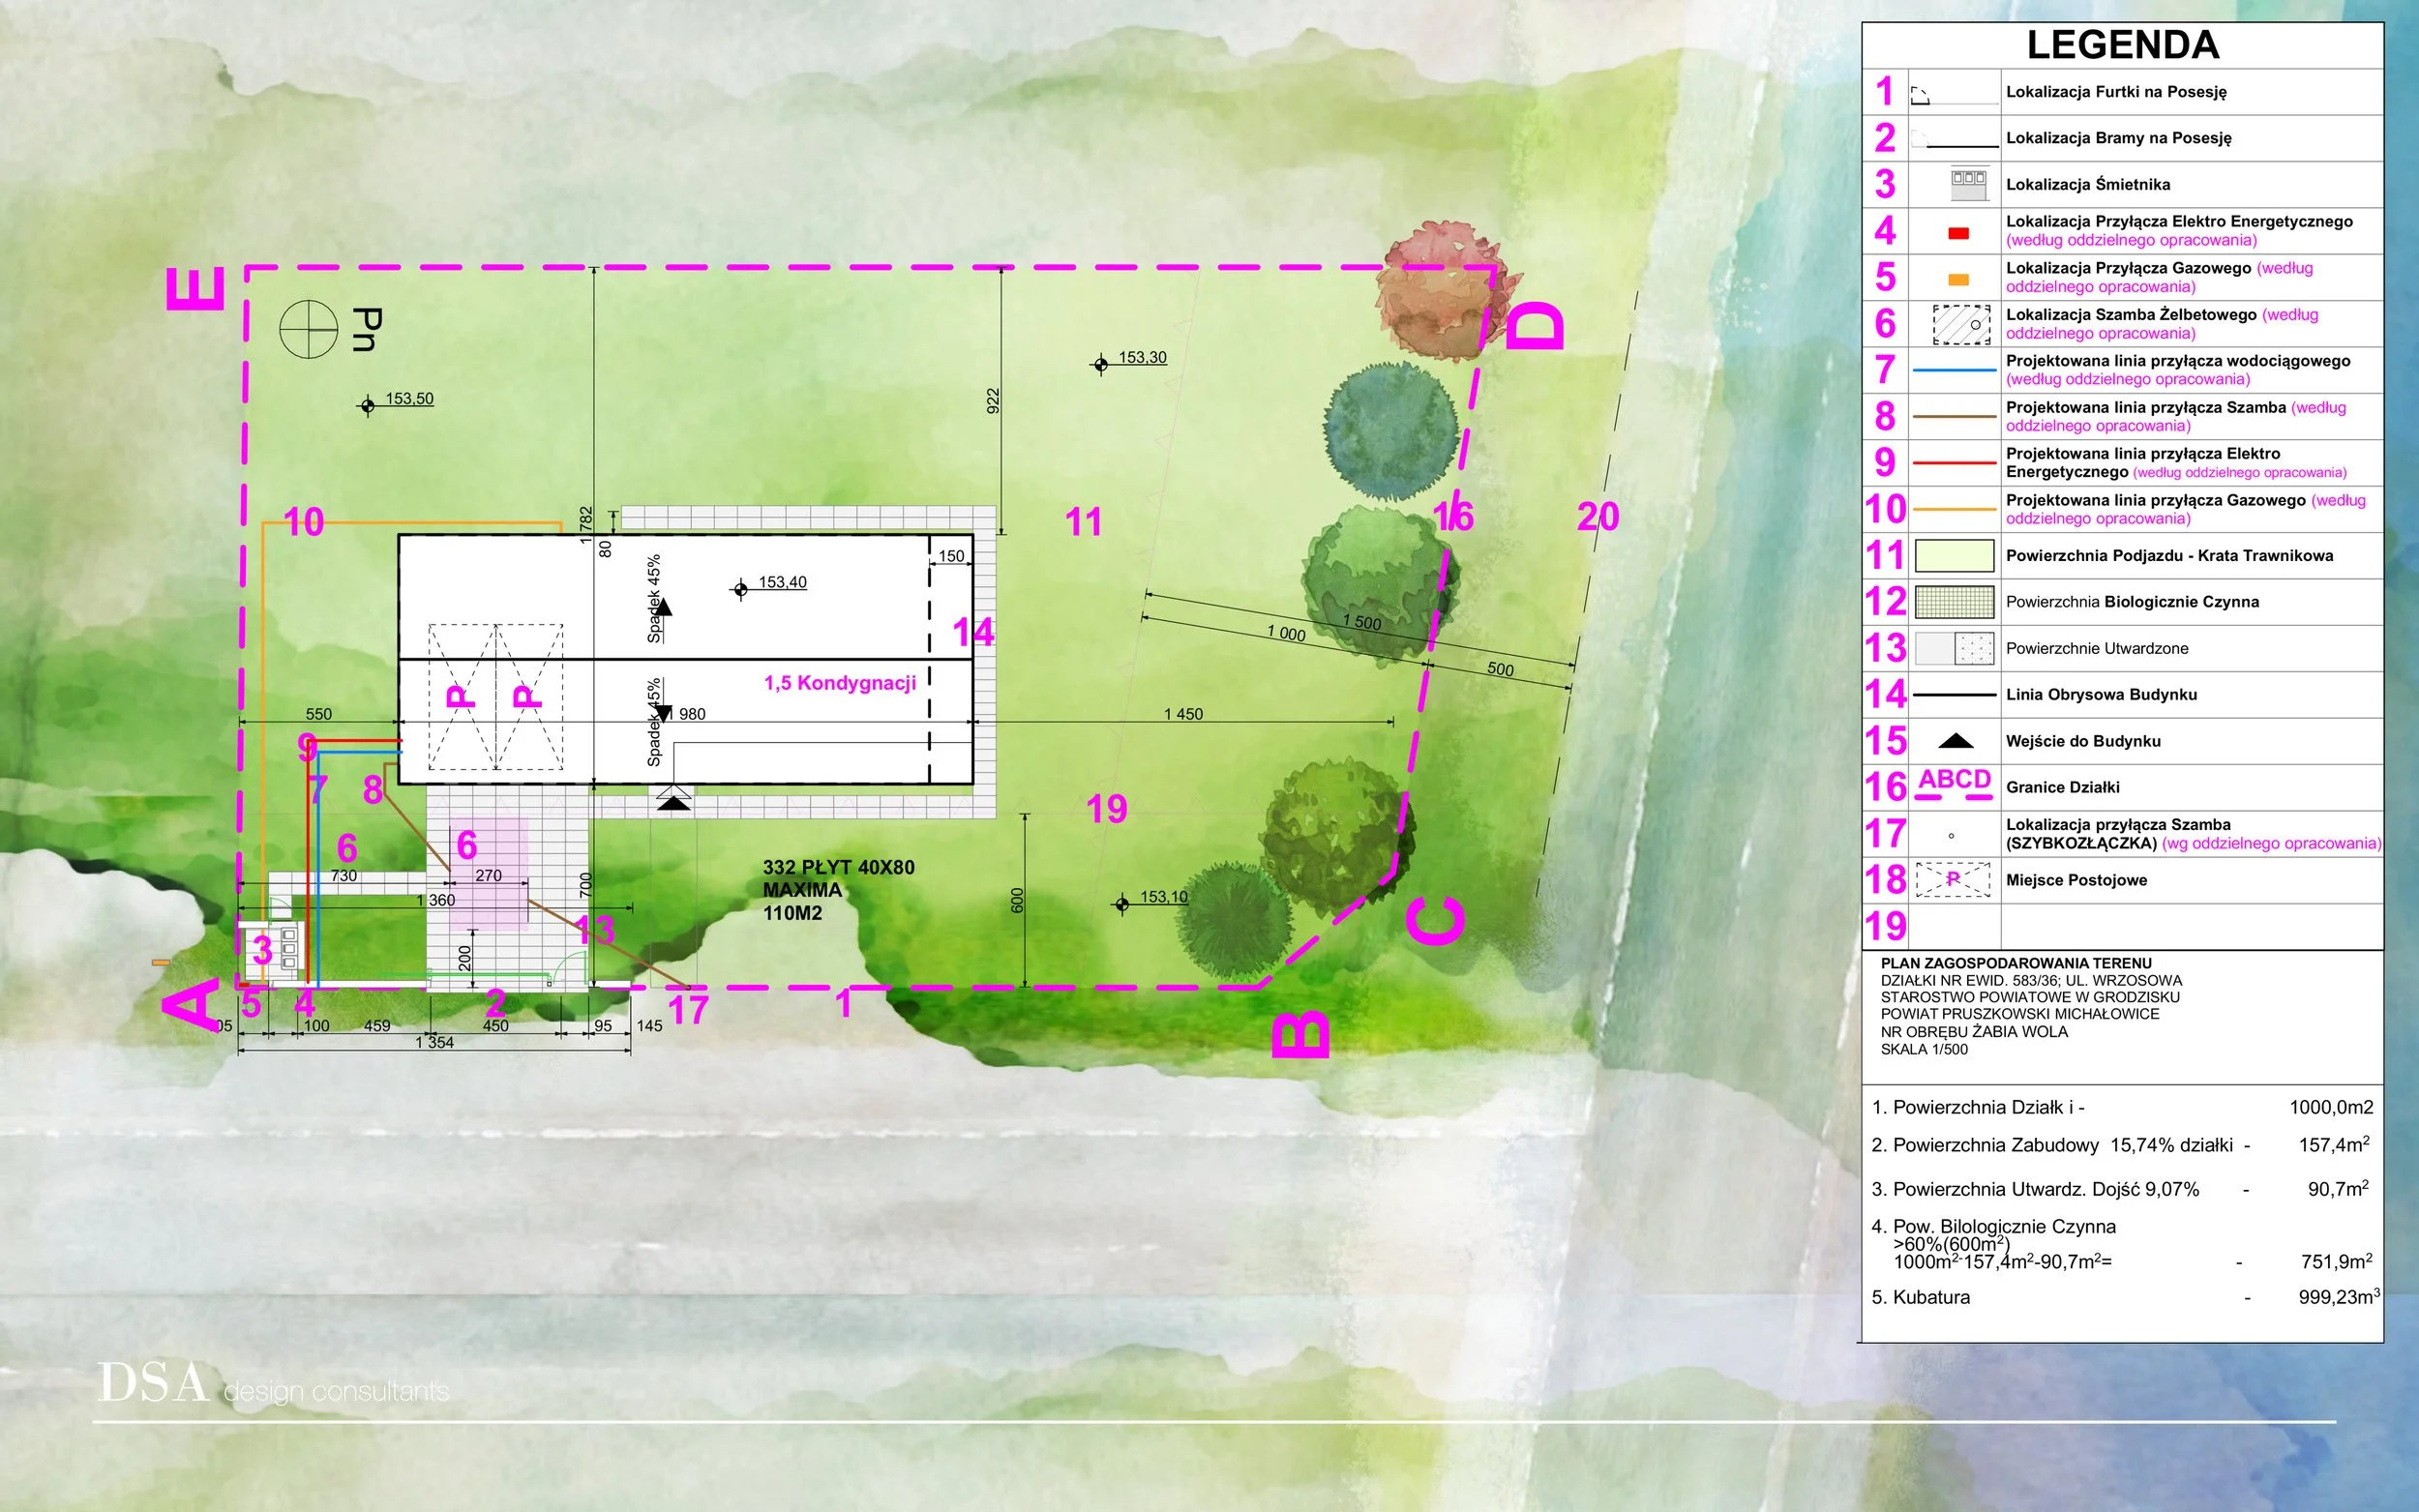The height and width of the screenshot is (1512, 2419).
Task: Click the north compass symbol labeled Pn
Action: click(x=308, y=329)
